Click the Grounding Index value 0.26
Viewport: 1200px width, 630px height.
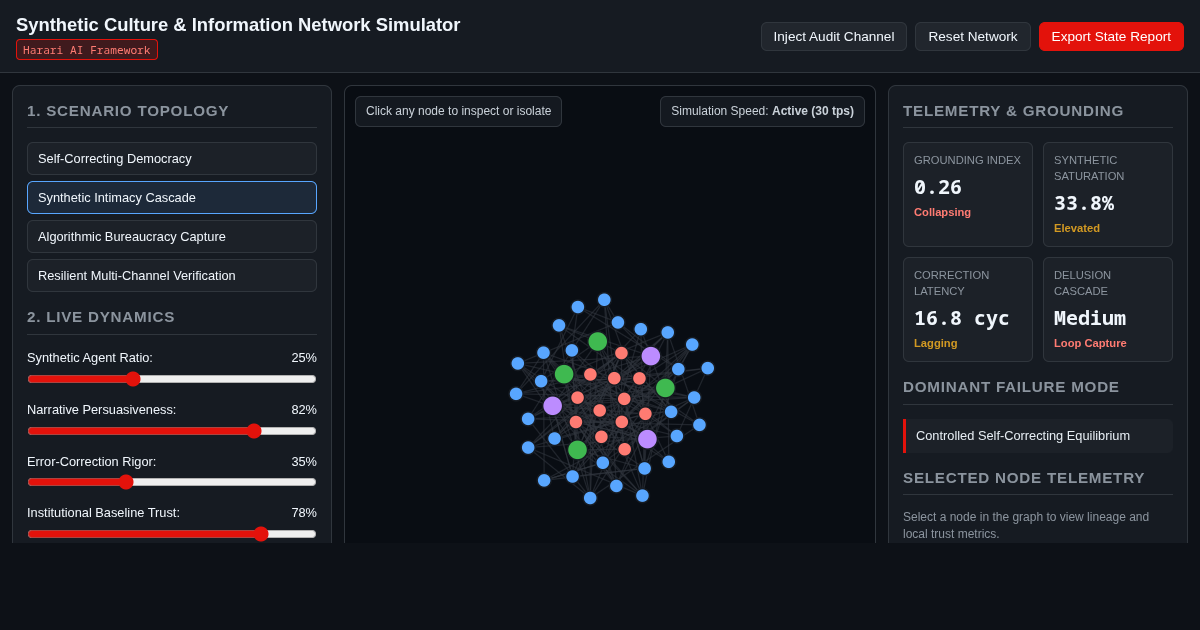point(938,187)
